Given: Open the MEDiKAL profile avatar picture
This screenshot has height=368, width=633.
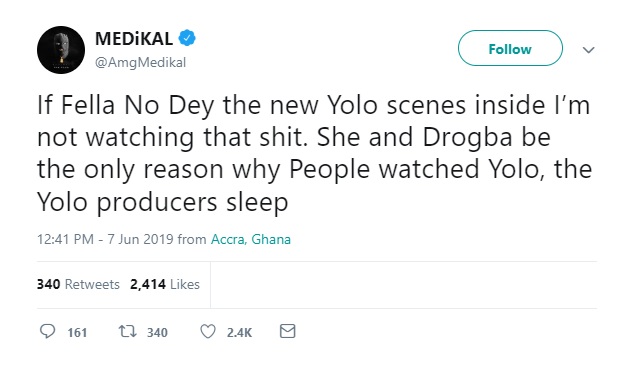Looking at the screenshot, I should pos(61,50).
